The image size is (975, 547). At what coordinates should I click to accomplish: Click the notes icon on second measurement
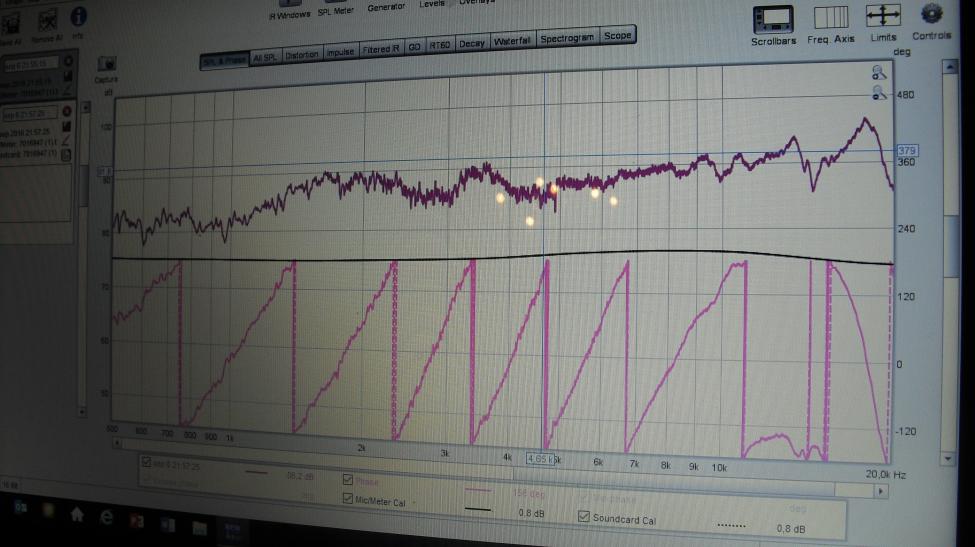coord(66,155)
